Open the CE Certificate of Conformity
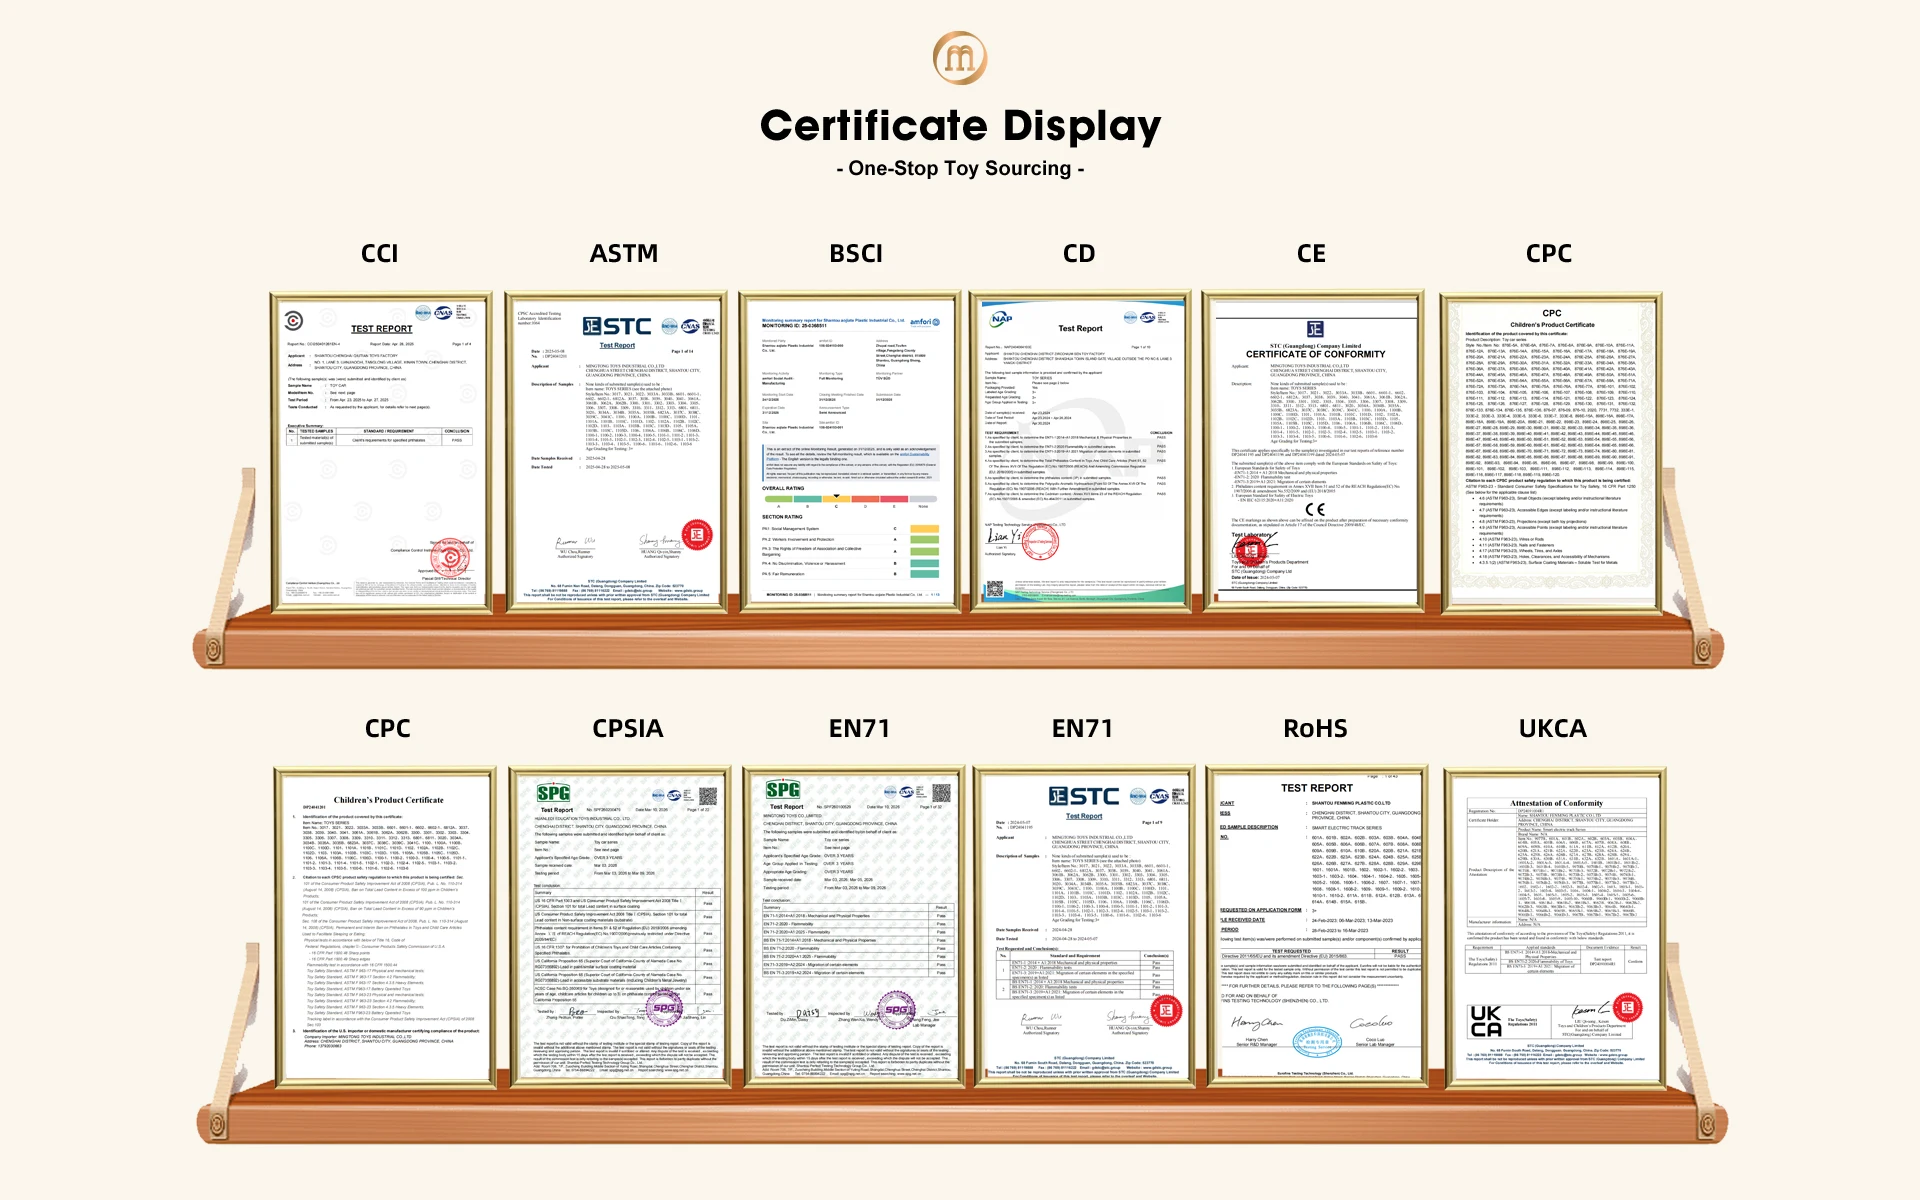Image resolution: width=1920 pixels, height=1200 pixels. (x=1313, y=451)
